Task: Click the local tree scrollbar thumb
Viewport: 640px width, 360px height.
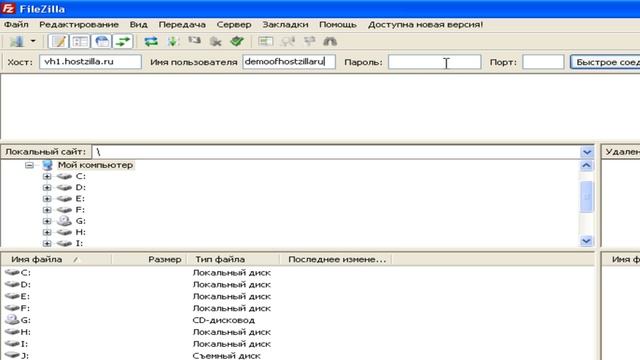Action: point(586,197)
